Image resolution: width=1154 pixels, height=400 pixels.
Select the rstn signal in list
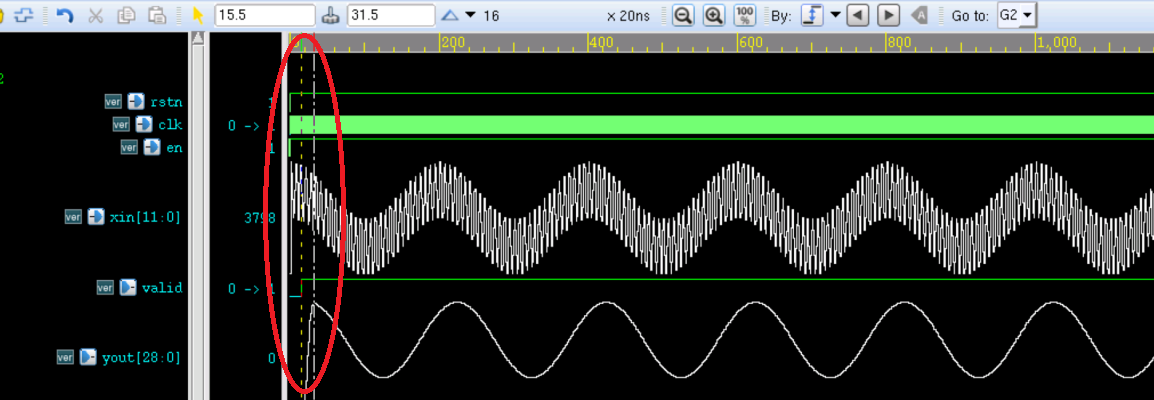pos(166,102)
